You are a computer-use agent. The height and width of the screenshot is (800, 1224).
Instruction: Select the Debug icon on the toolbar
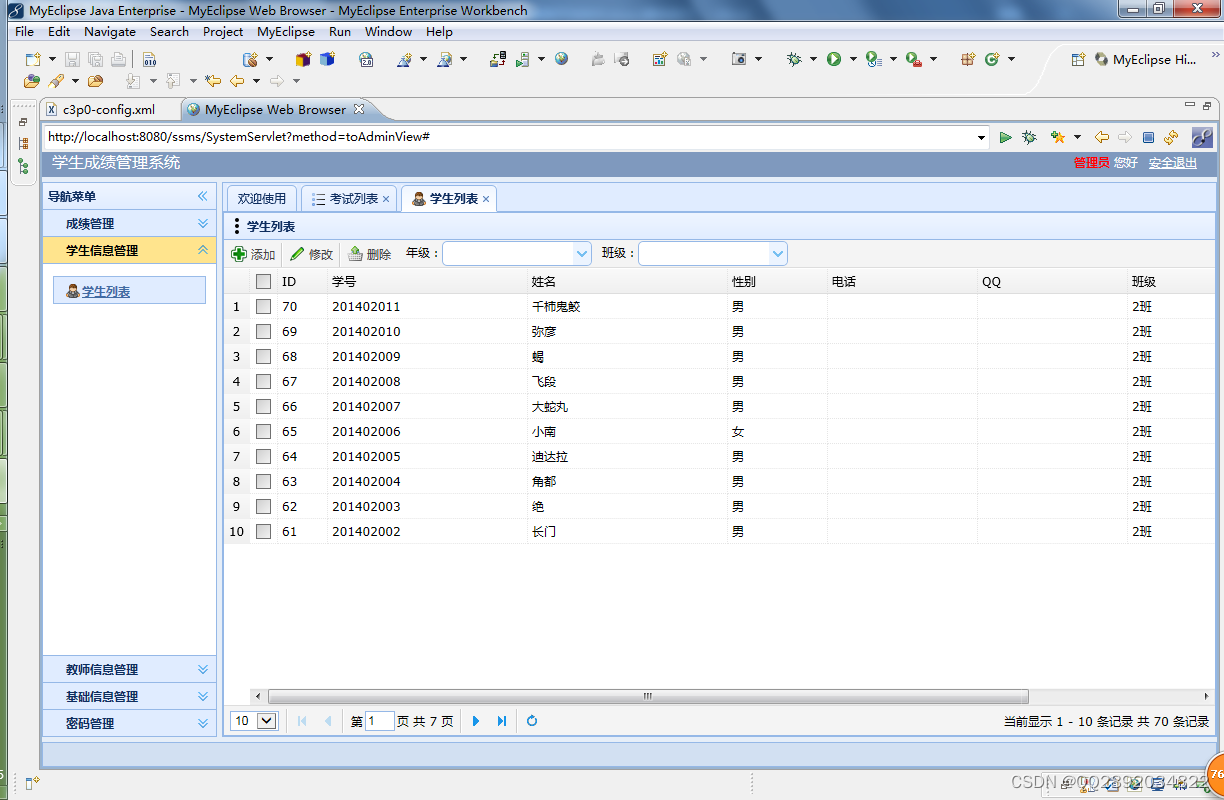point(792,59)
